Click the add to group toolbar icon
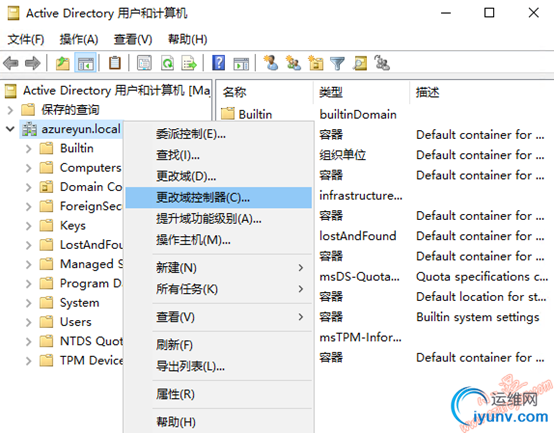 pyautogui.click(x=382, y=63)
